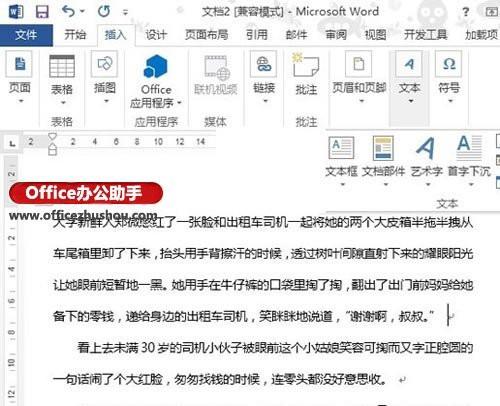Open the 开发工具 (Developer) tab
The height and width of the screenshot is (406, 500).
(x=426, y=35)
